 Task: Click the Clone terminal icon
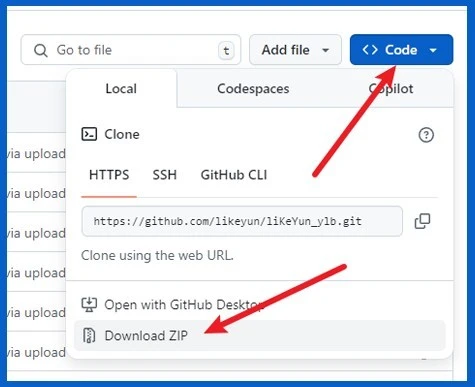89,134
